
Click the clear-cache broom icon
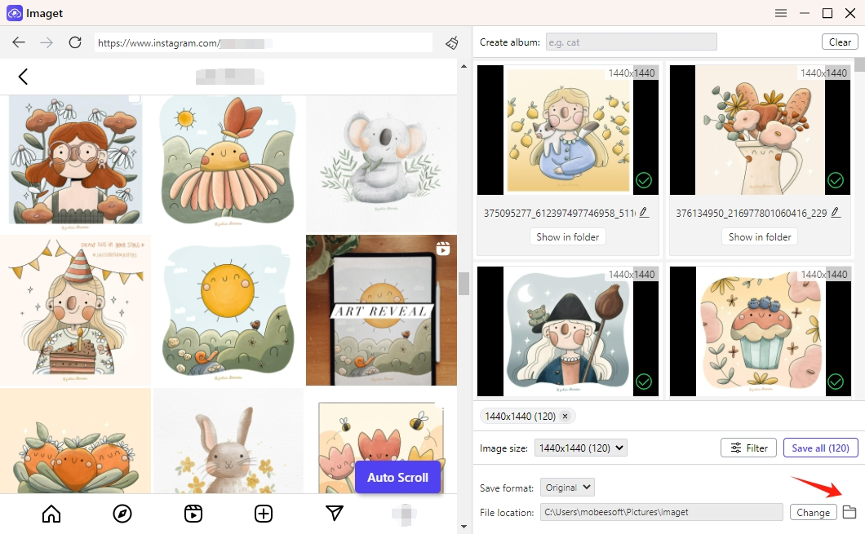coord(452,43)
